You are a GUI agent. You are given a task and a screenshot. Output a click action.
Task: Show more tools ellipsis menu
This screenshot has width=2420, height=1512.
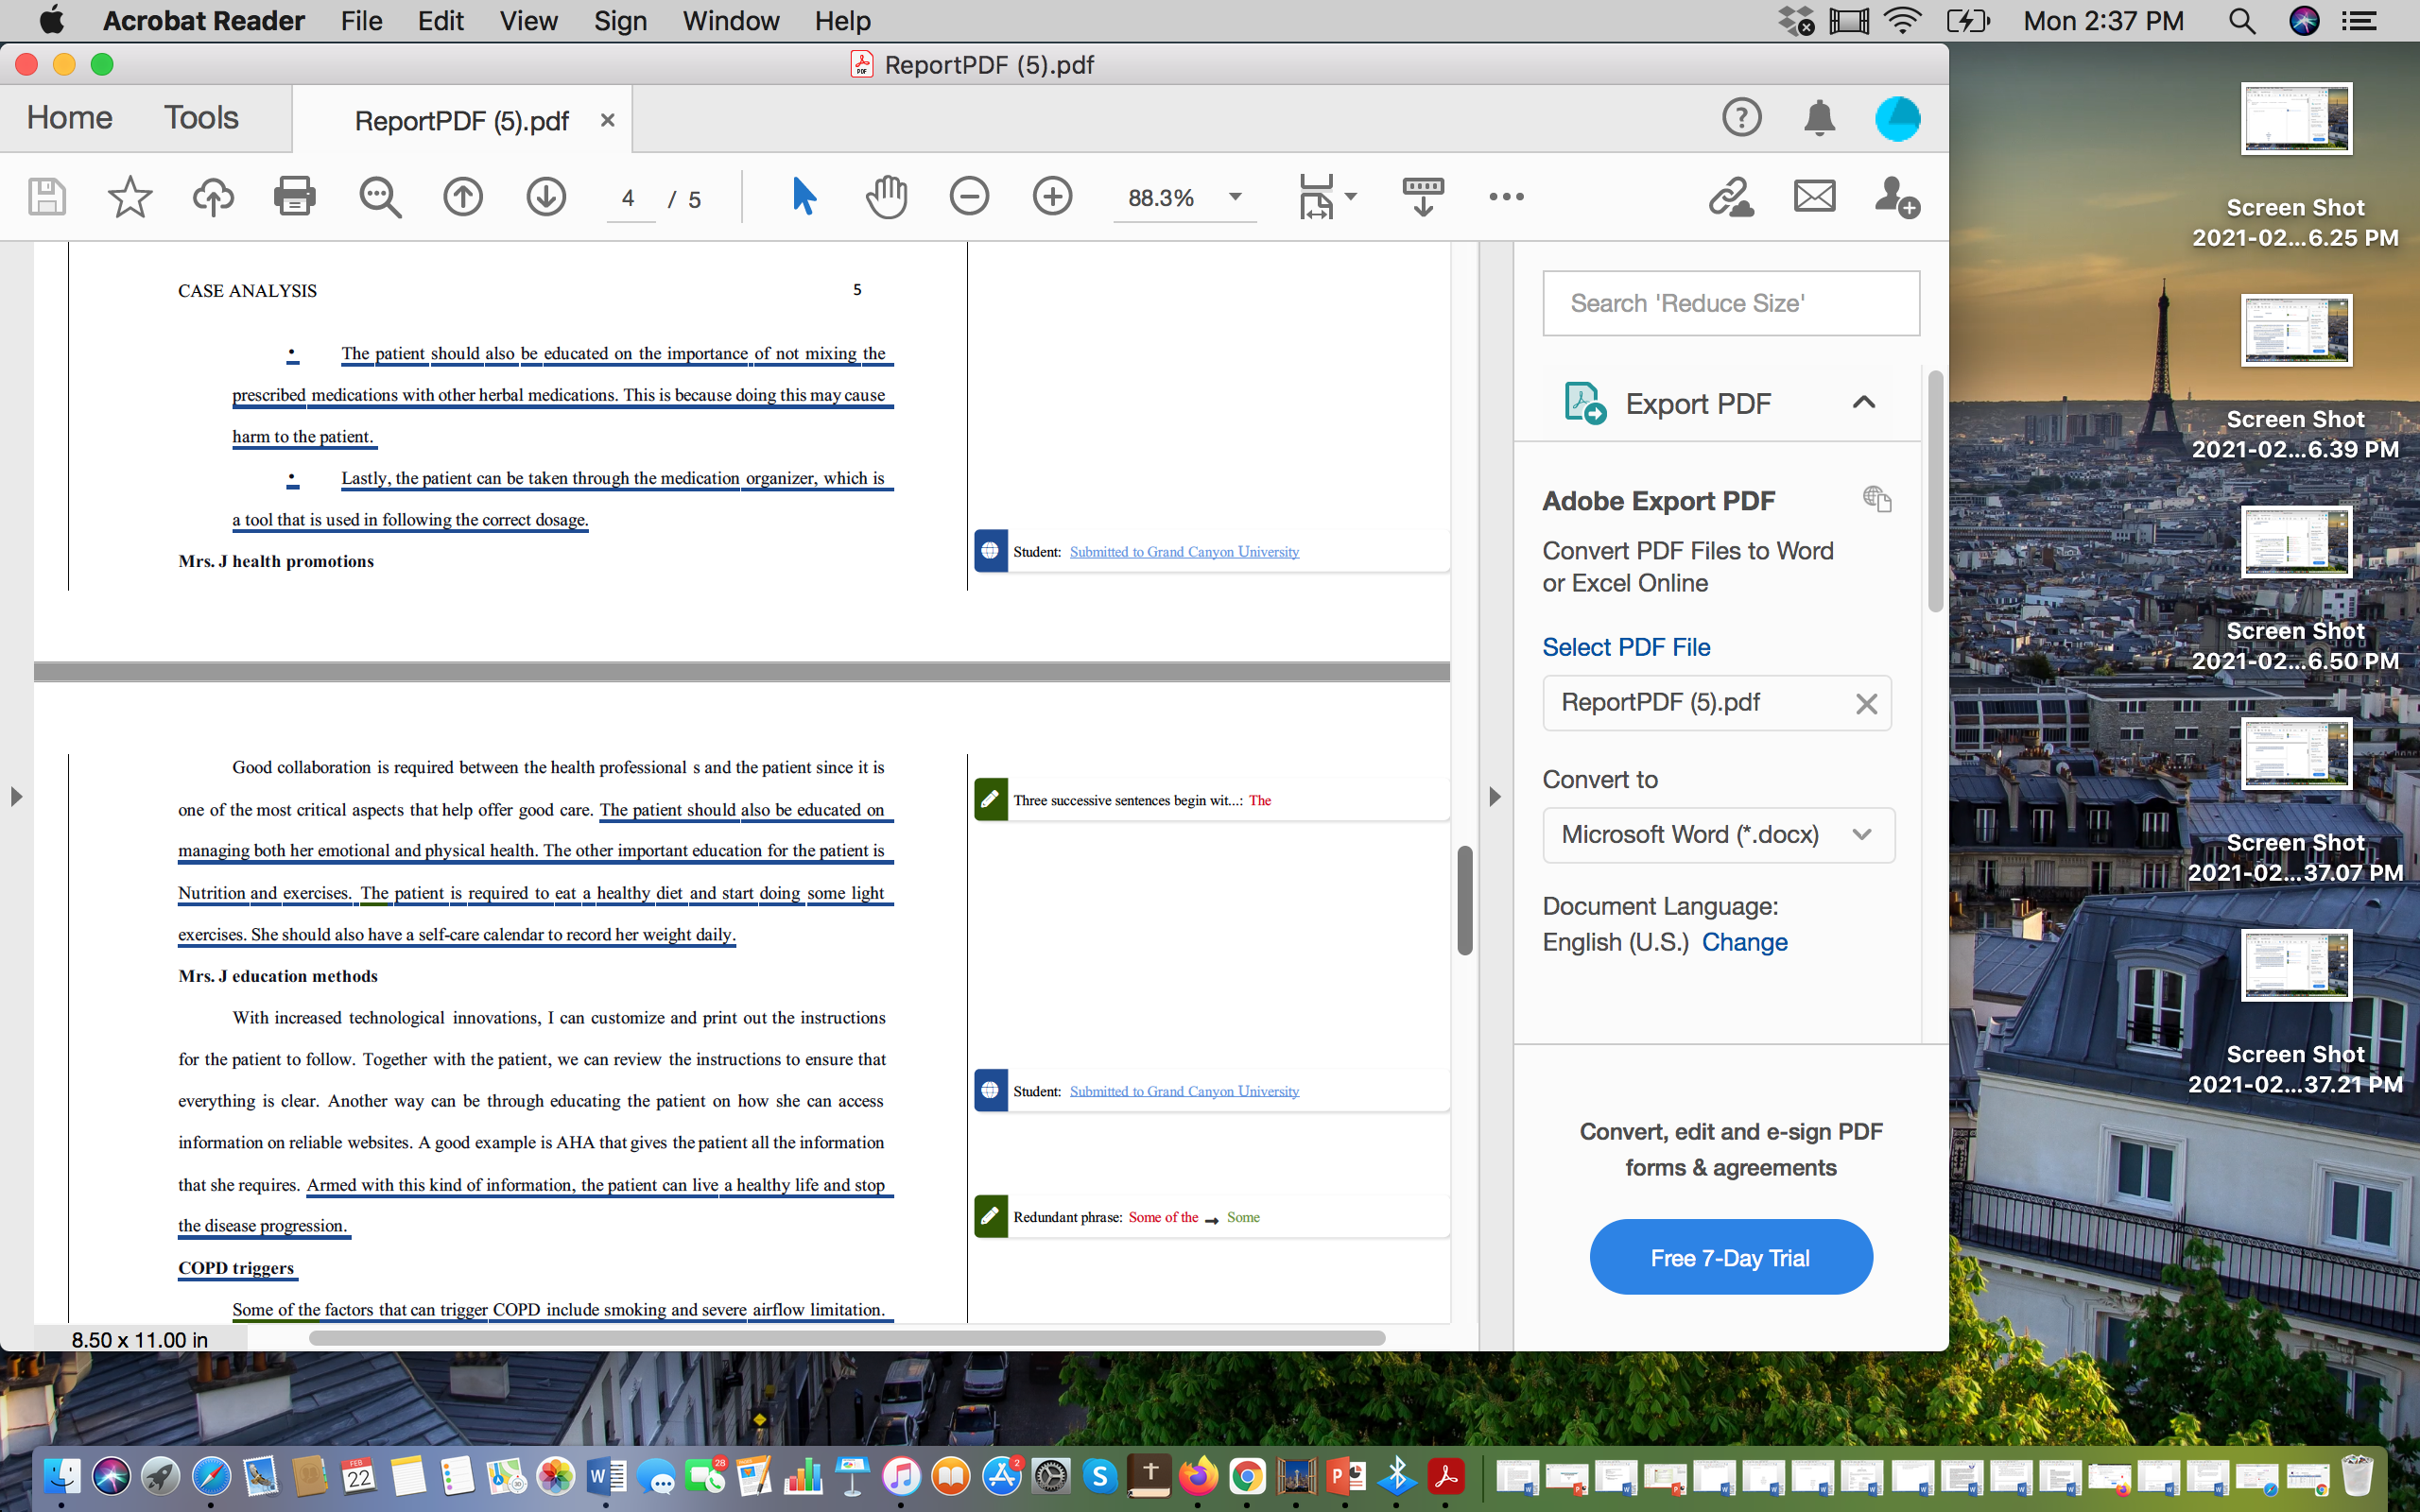point(1506,197)
